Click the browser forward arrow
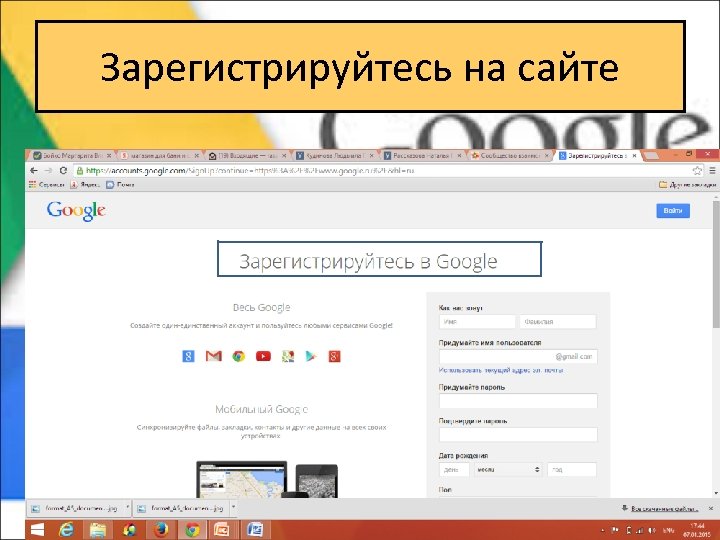This screenshot has width=720, height=540. pyautogui.click(x=48, y=170)
